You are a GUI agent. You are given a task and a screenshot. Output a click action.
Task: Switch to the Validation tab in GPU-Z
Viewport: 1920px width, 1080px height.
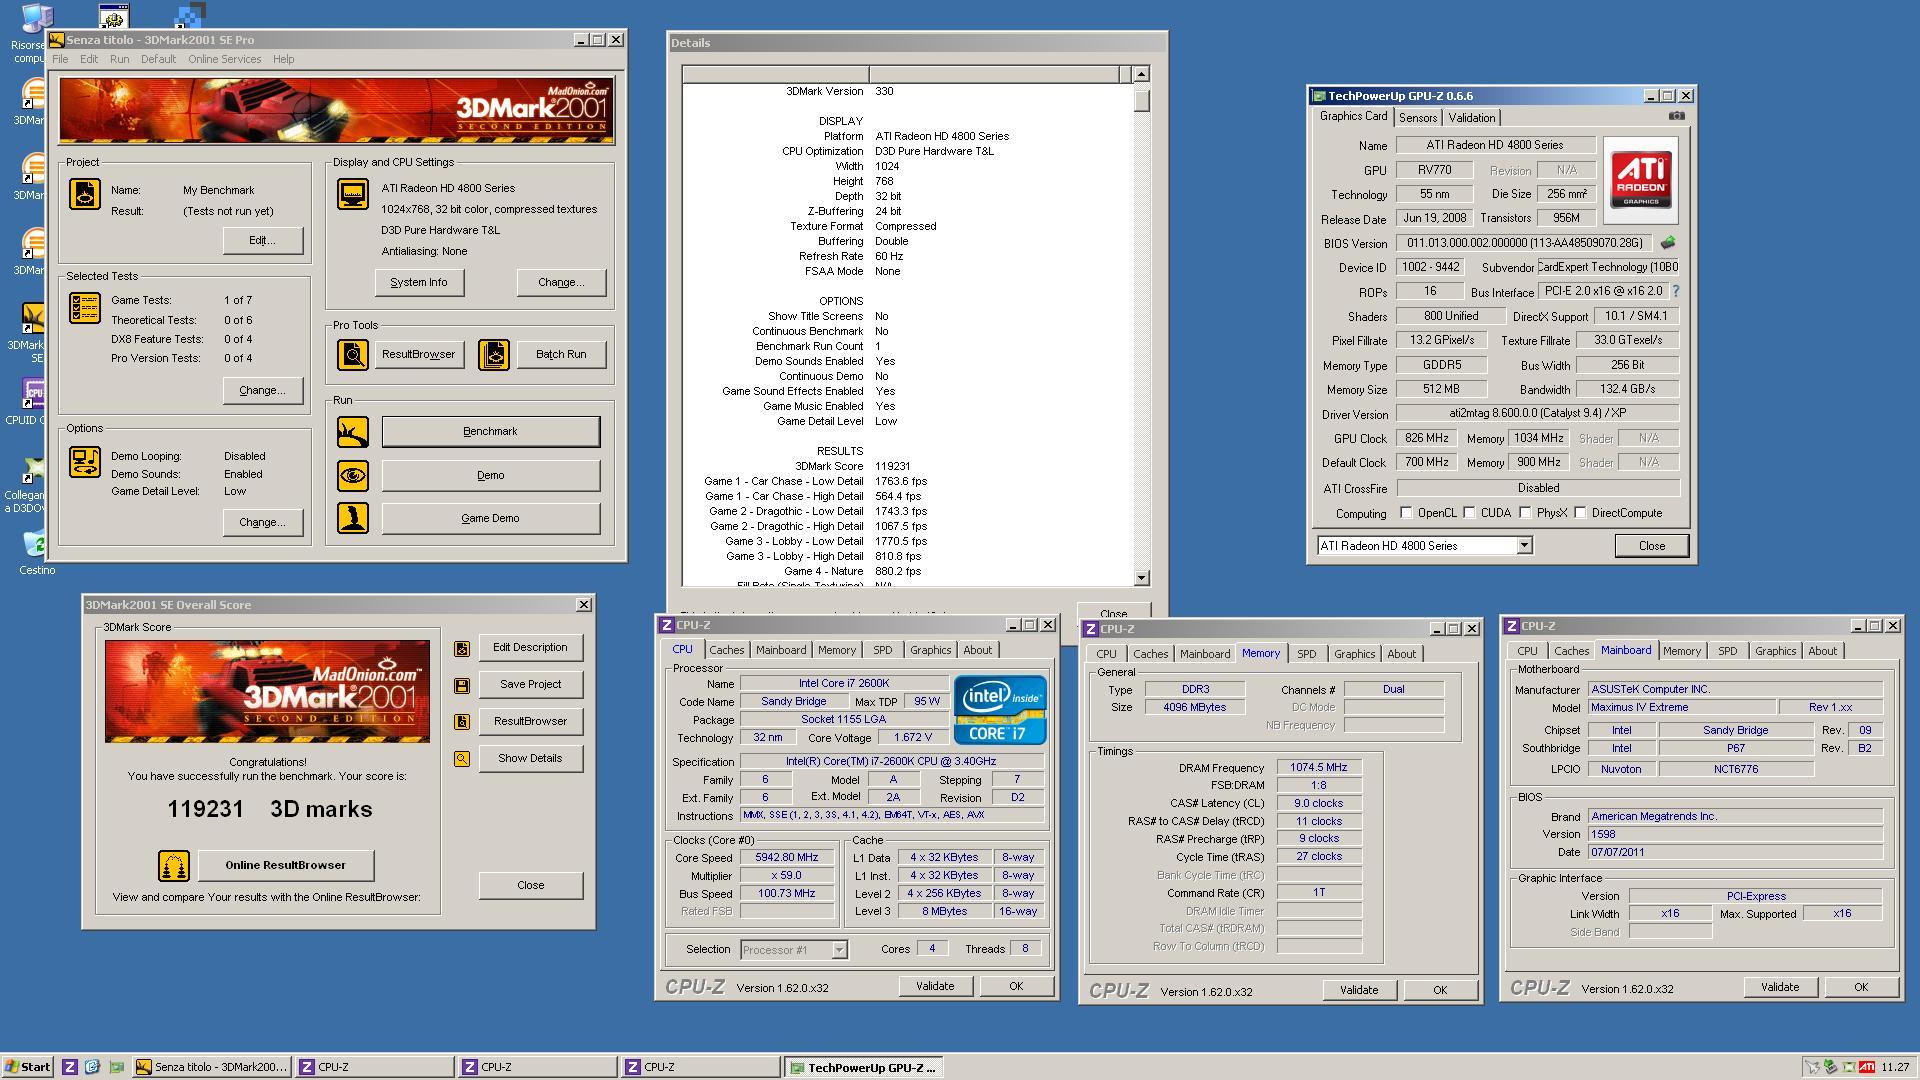[1471, 118]
